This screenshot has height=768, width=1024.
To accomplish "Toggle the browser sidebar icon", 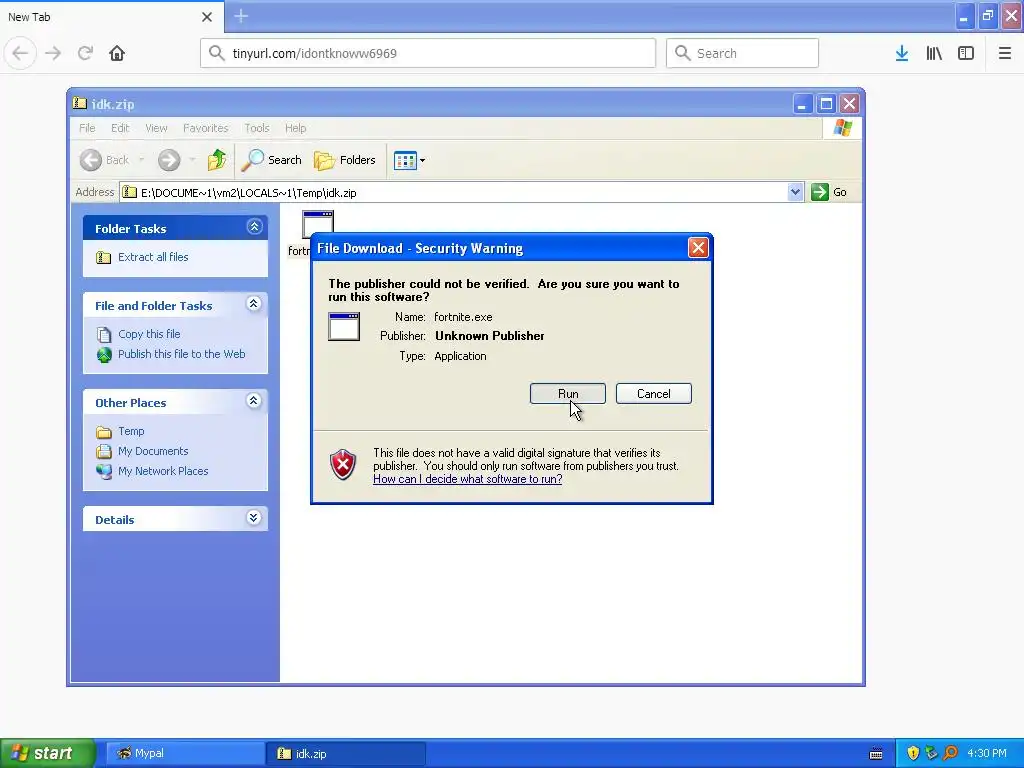I will point(966,53).
